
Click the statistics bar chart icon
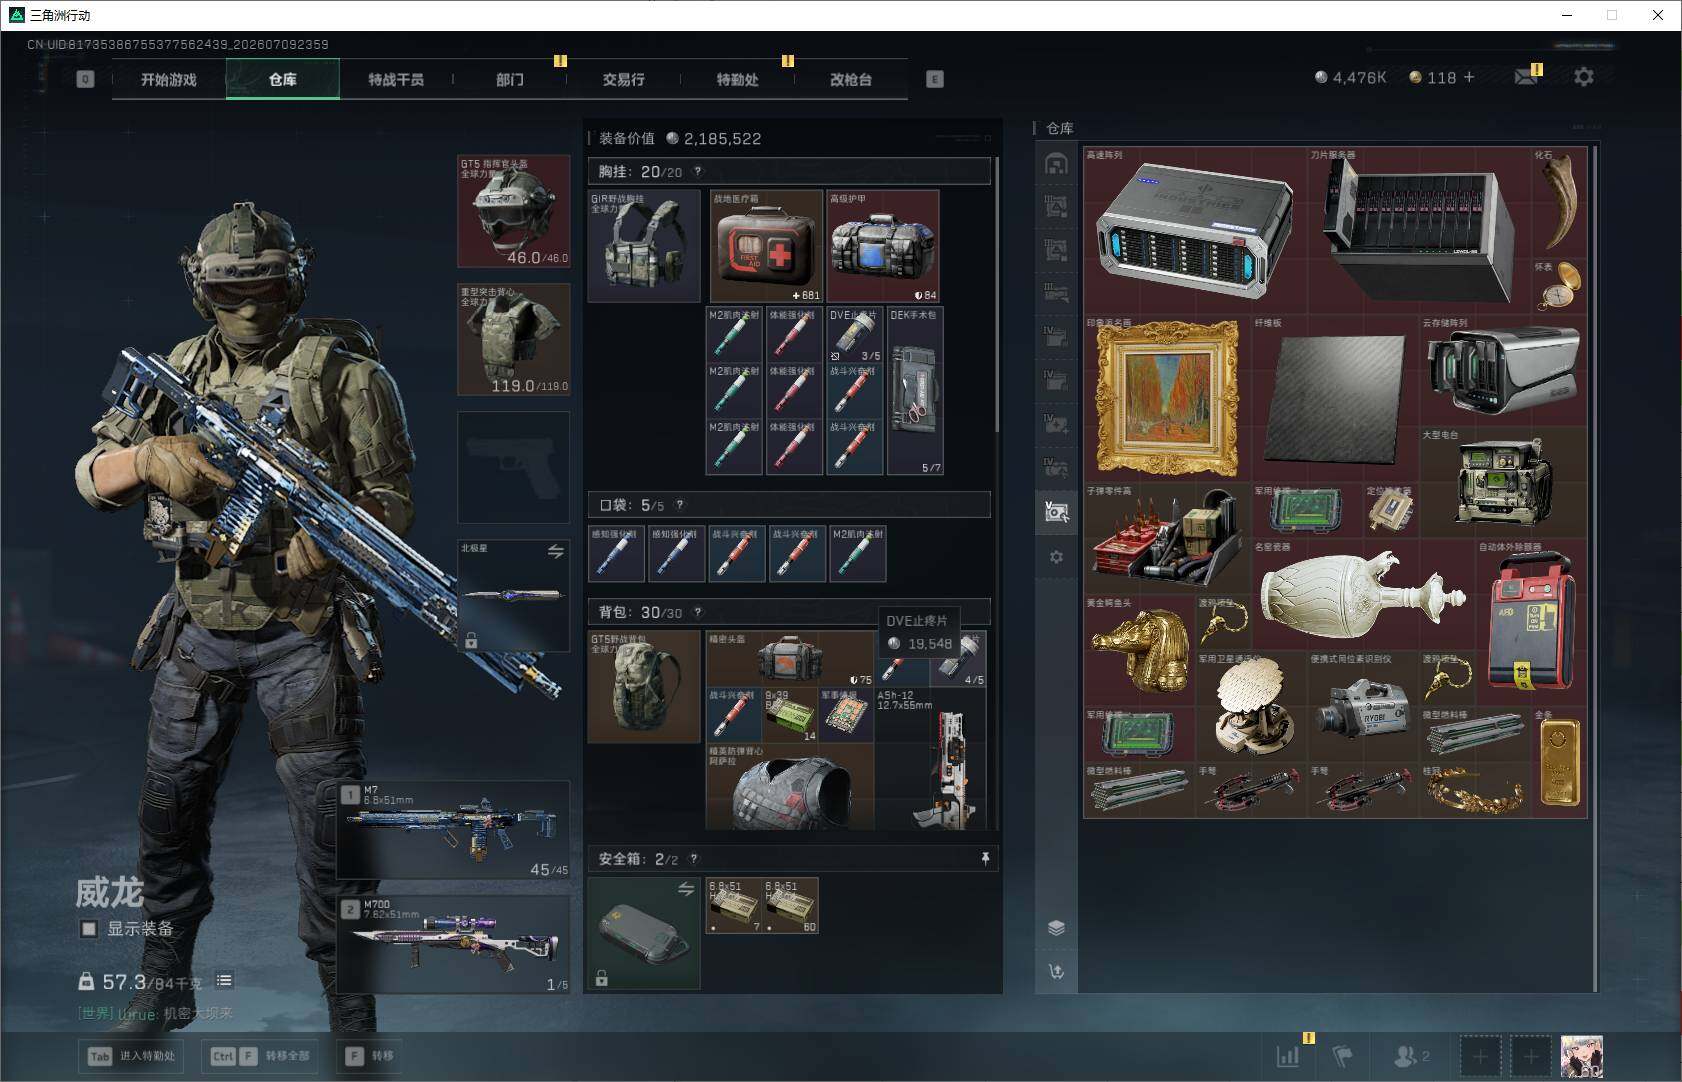click(1288, 1055)
